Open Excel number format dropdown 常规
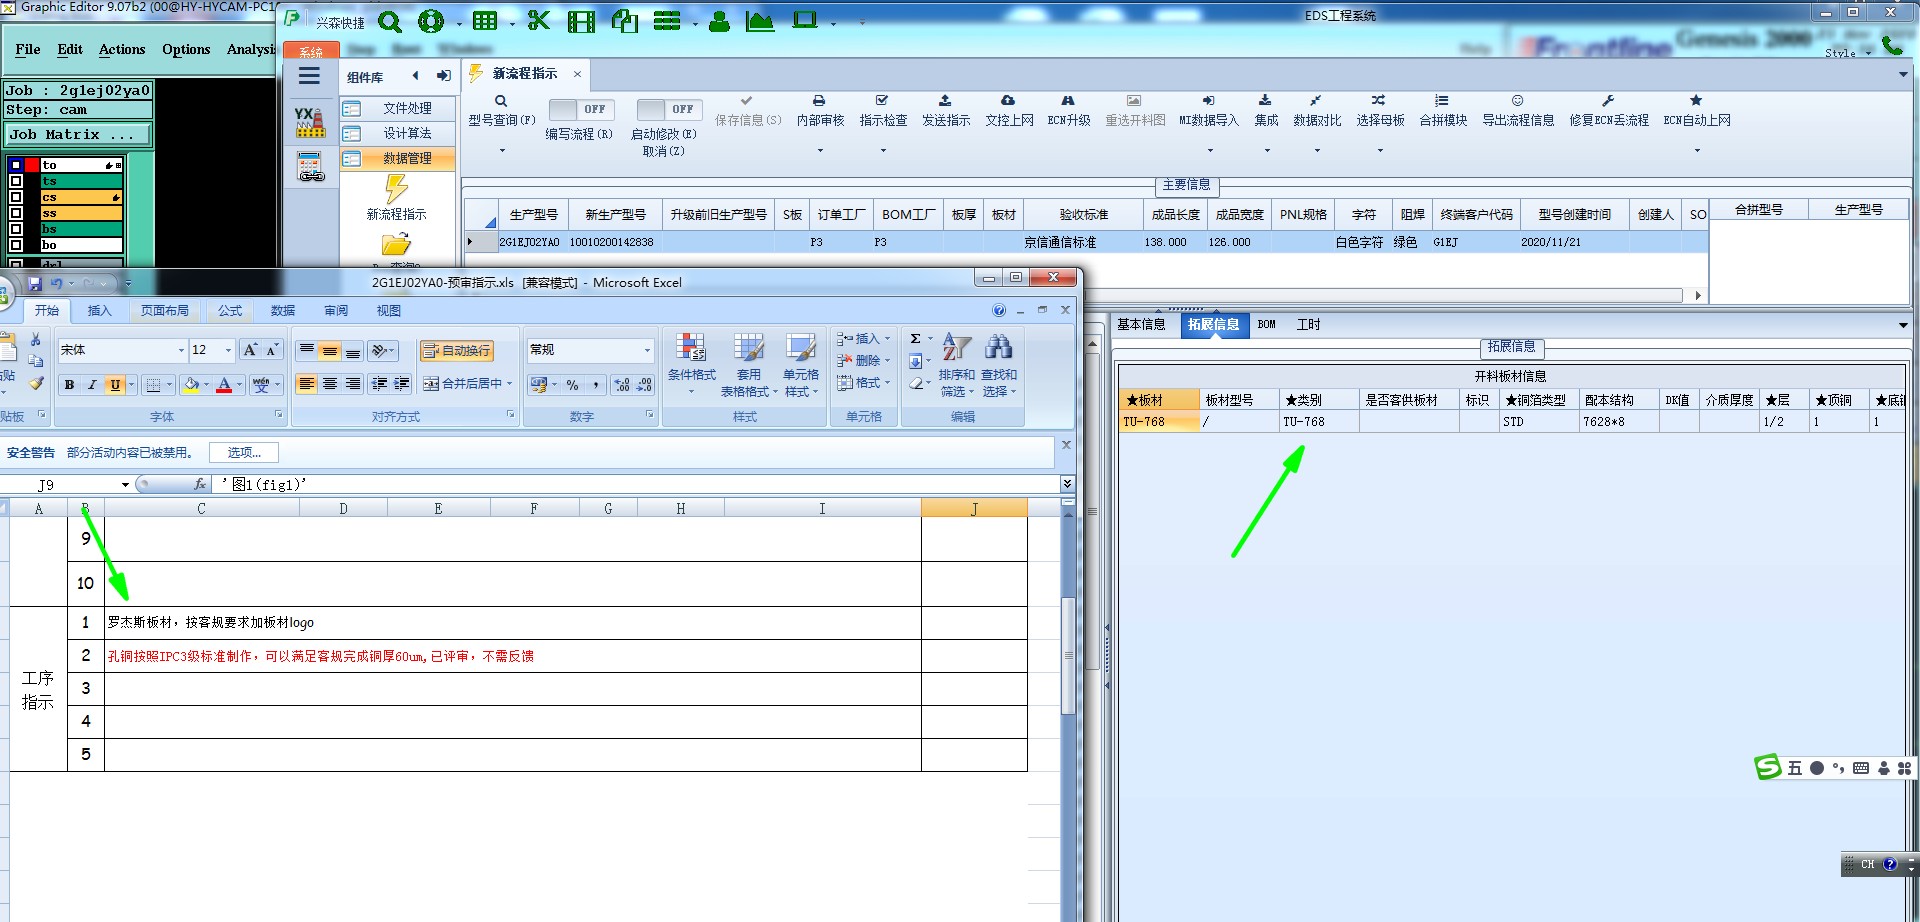 (647, 350)
